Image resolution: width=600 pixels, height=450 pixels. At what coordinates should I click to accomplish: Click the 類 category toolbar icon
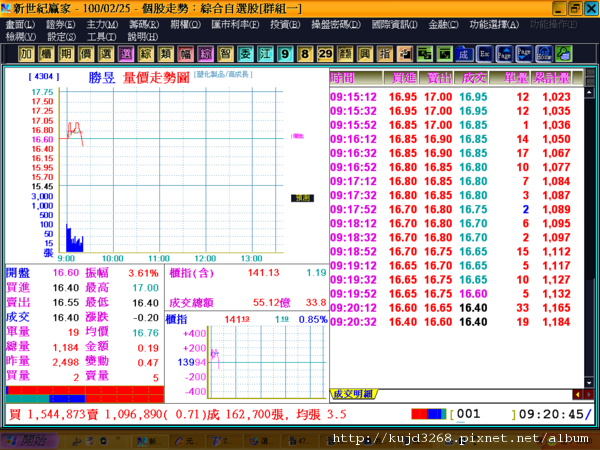[x=165, y=54]
